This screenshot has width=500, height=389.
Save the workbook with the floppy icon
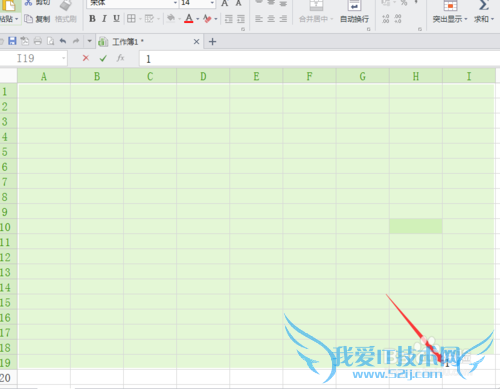12,41
